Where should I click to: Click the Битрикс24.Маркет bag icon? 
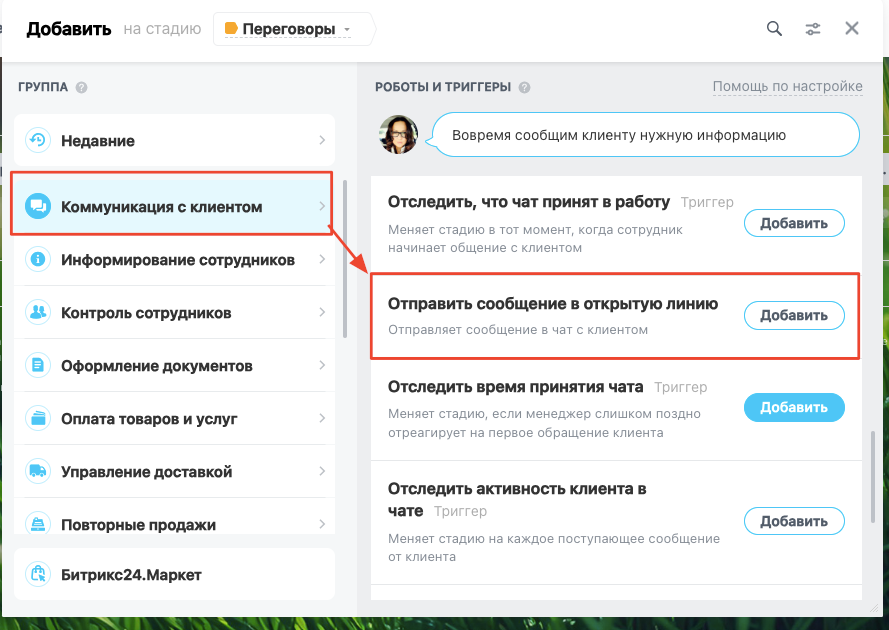point(38,574)
